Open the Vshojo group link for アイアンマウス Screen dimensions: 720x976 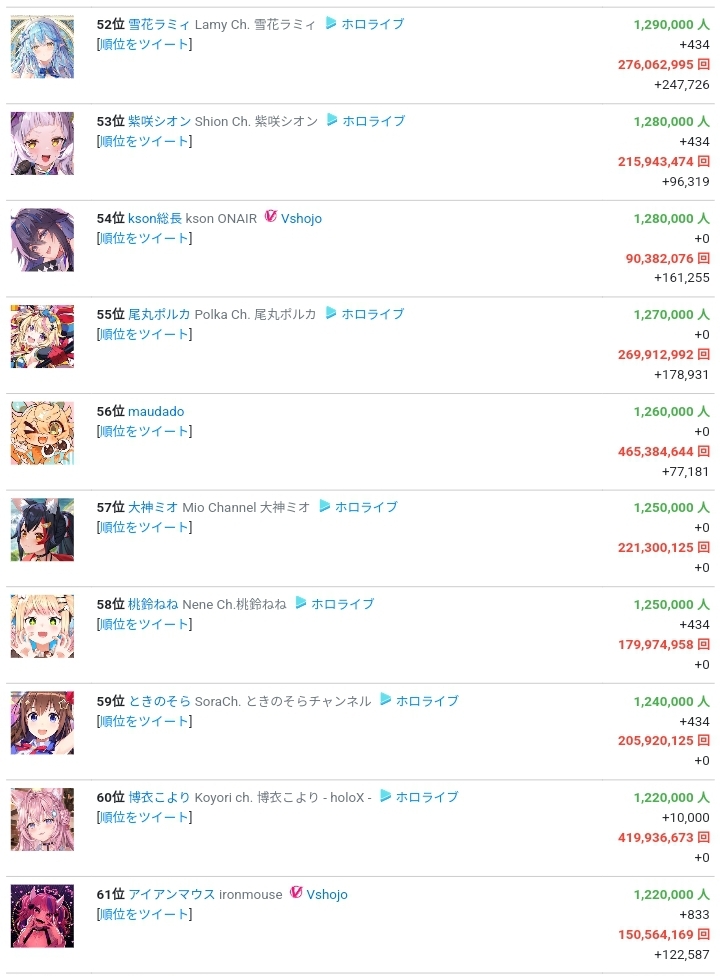tap(327, 894)
